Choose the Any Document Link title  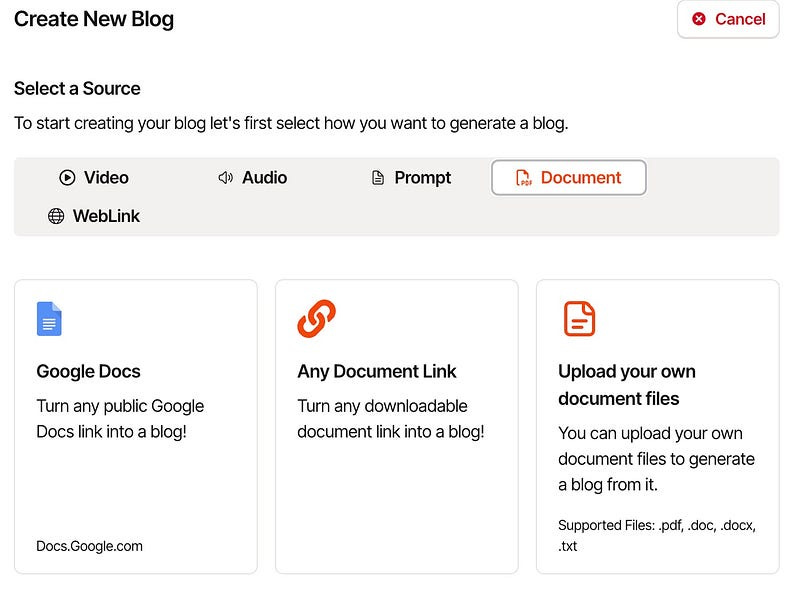click(x=377, y=371)
